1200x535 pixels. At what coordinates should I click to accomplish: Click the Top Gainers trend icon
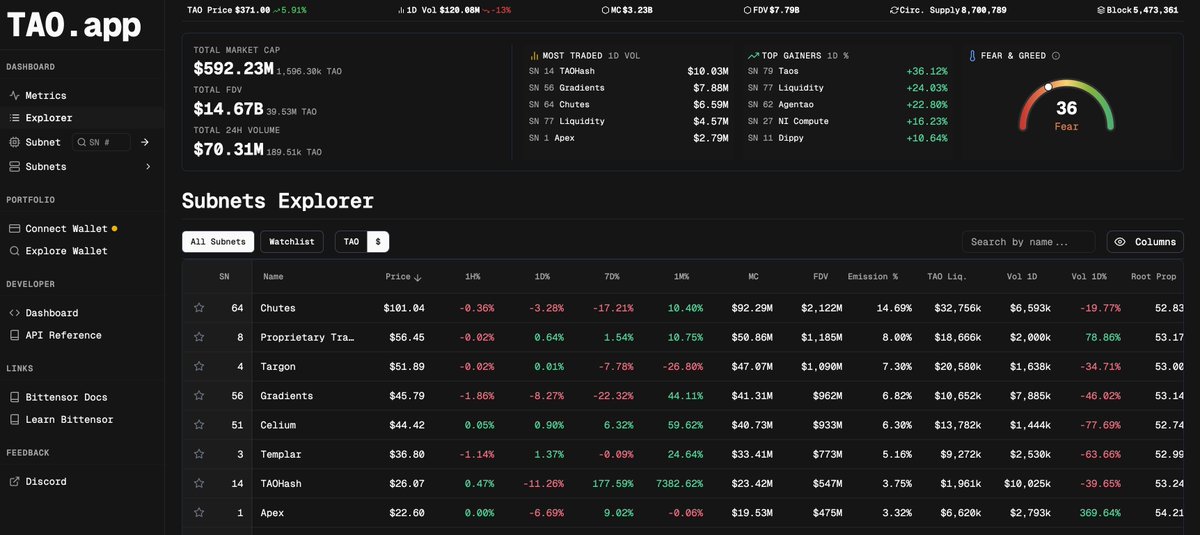tap(753, 55)
